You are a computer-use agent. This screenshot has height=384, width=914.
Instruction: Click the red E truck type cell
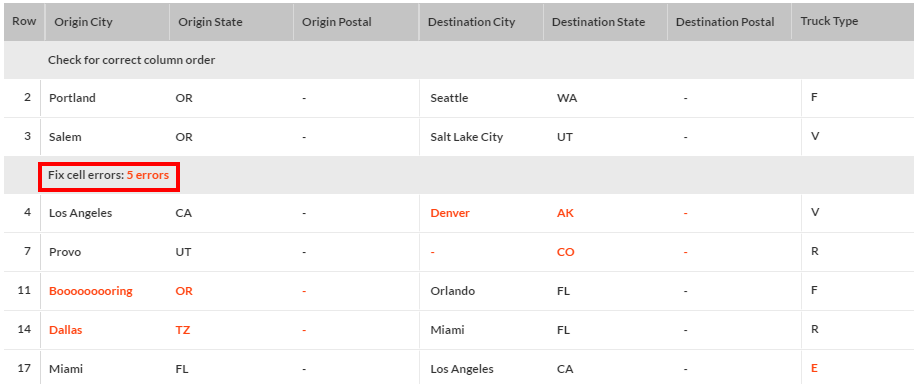814,368
